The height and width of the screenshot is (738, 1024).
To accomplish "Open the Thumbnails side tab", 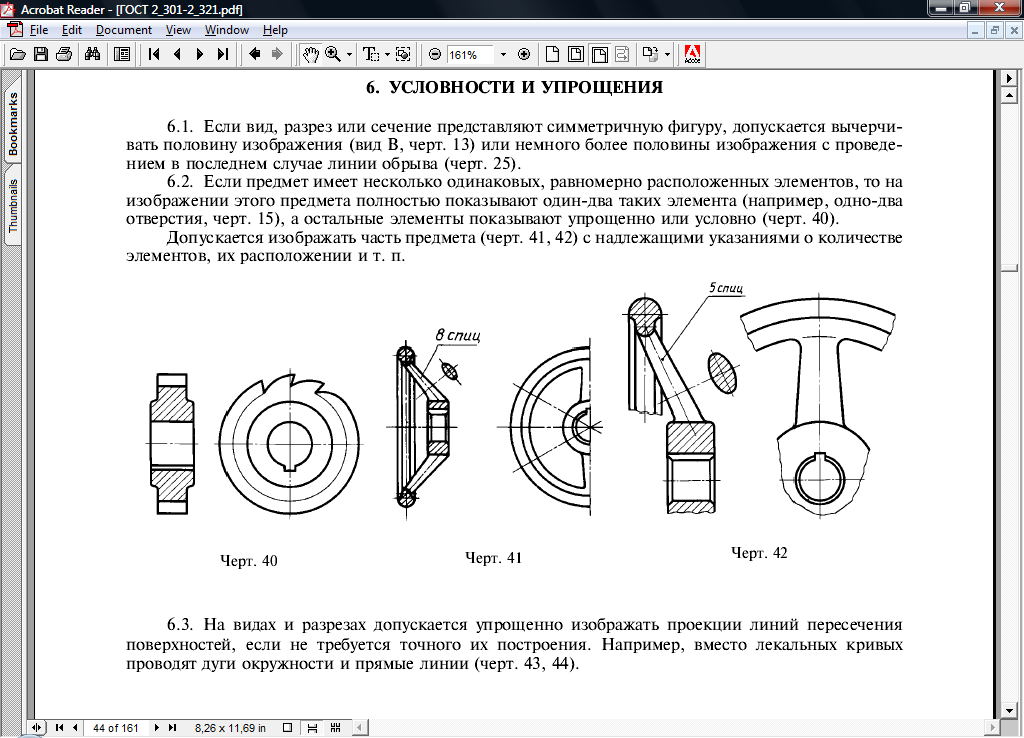I will 13,205.
